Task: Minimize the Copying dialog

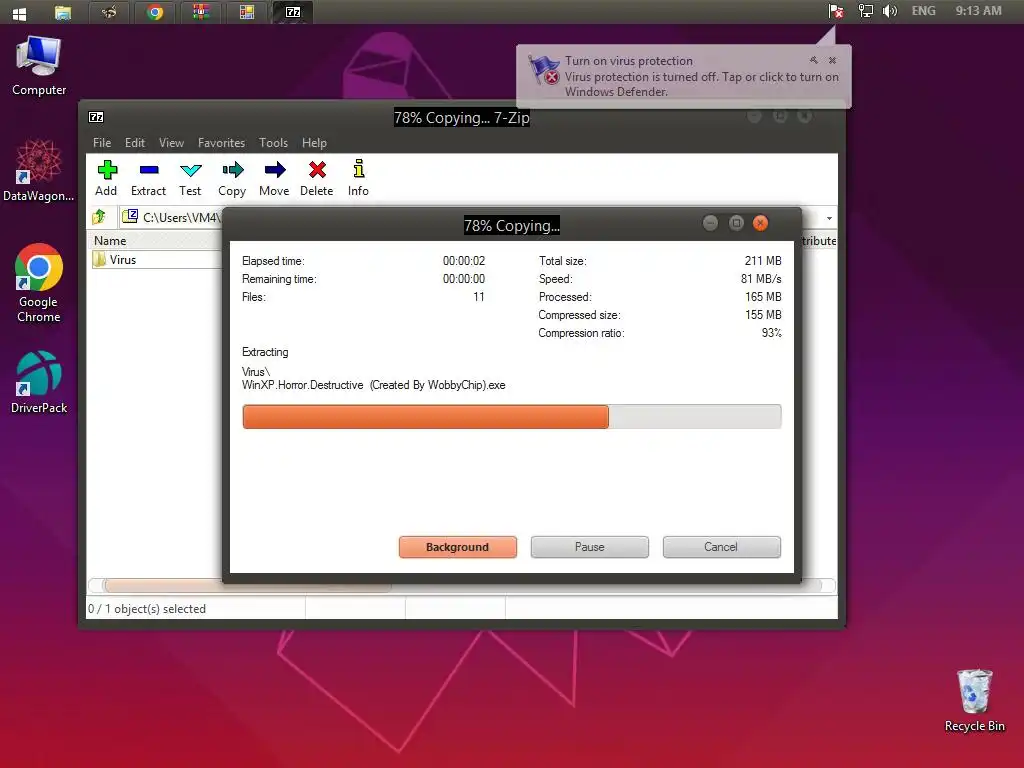Action: coord(711,223)
